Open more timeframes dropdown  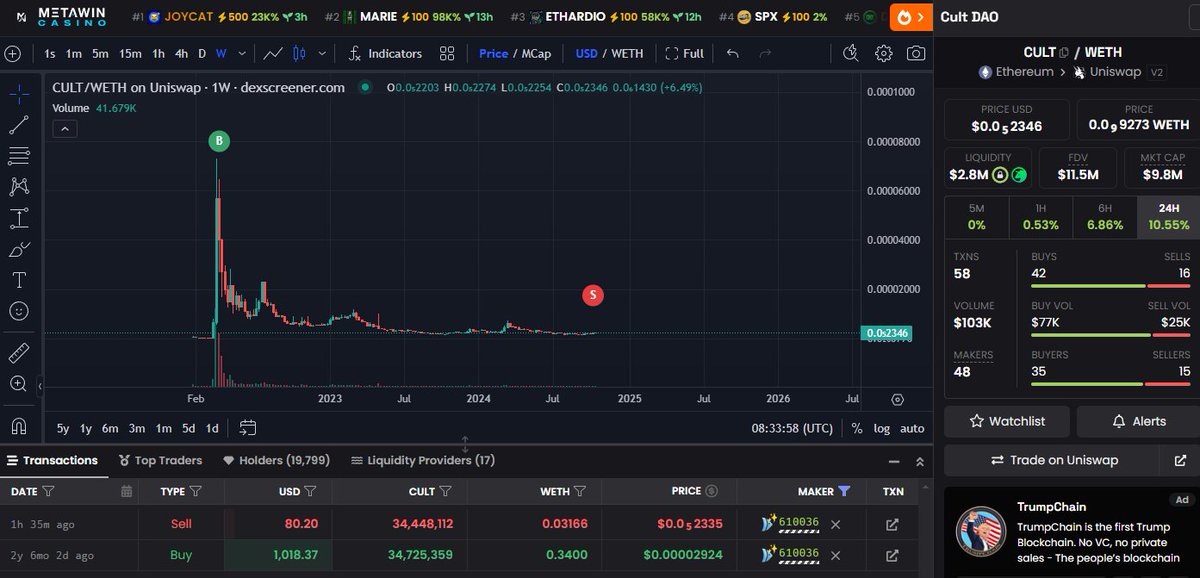pos(242,53)
